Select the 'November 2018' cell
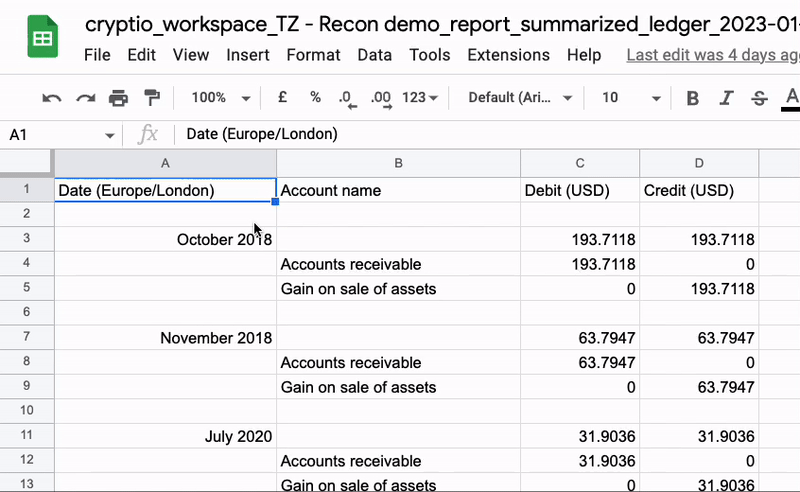 [165, 337]
